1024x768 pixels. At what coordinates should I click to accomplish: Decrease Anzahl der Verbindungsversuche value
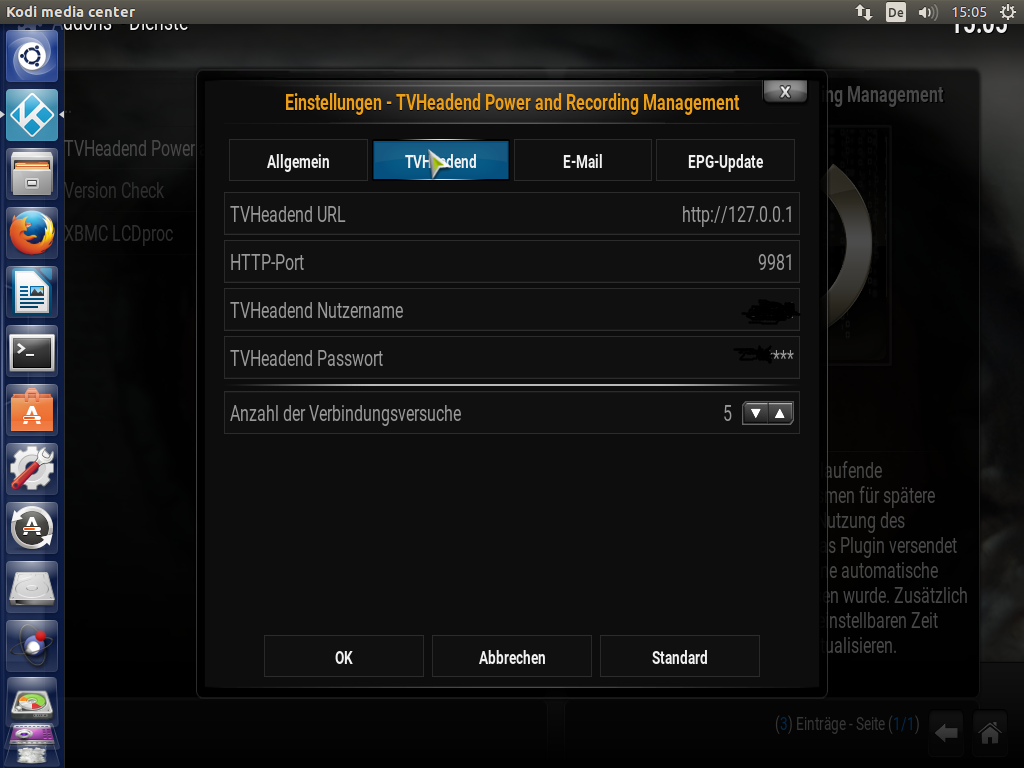(x=756, y=413)
